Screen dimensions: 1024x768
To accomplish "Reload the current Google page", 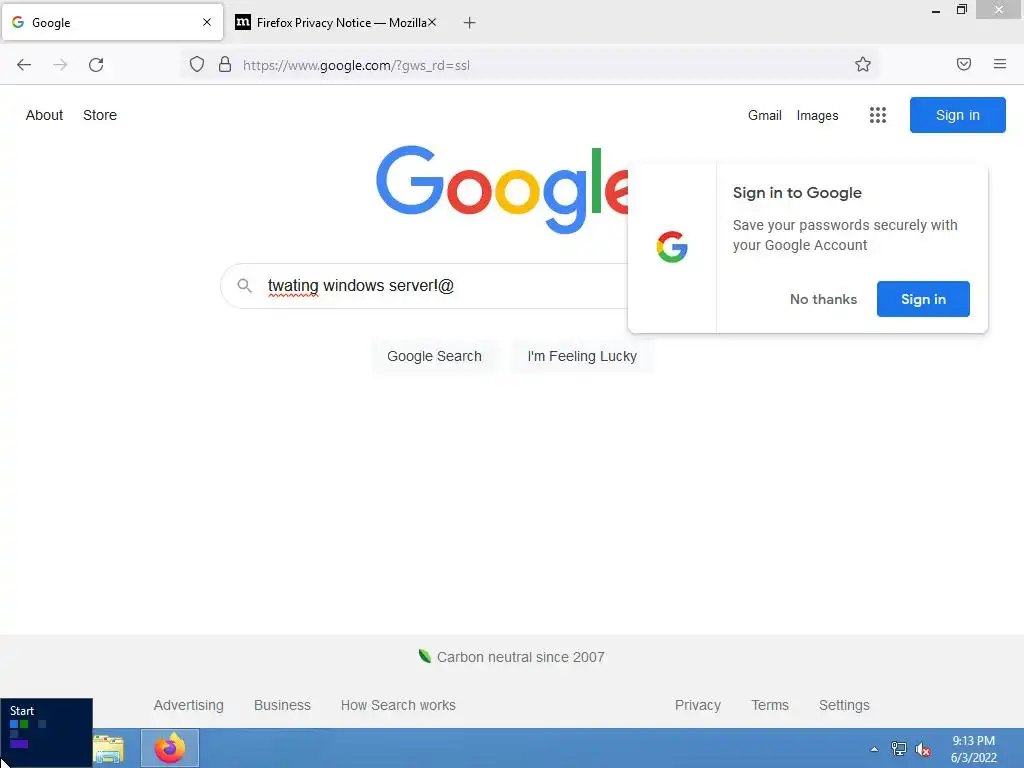I will tap(96, 65).
